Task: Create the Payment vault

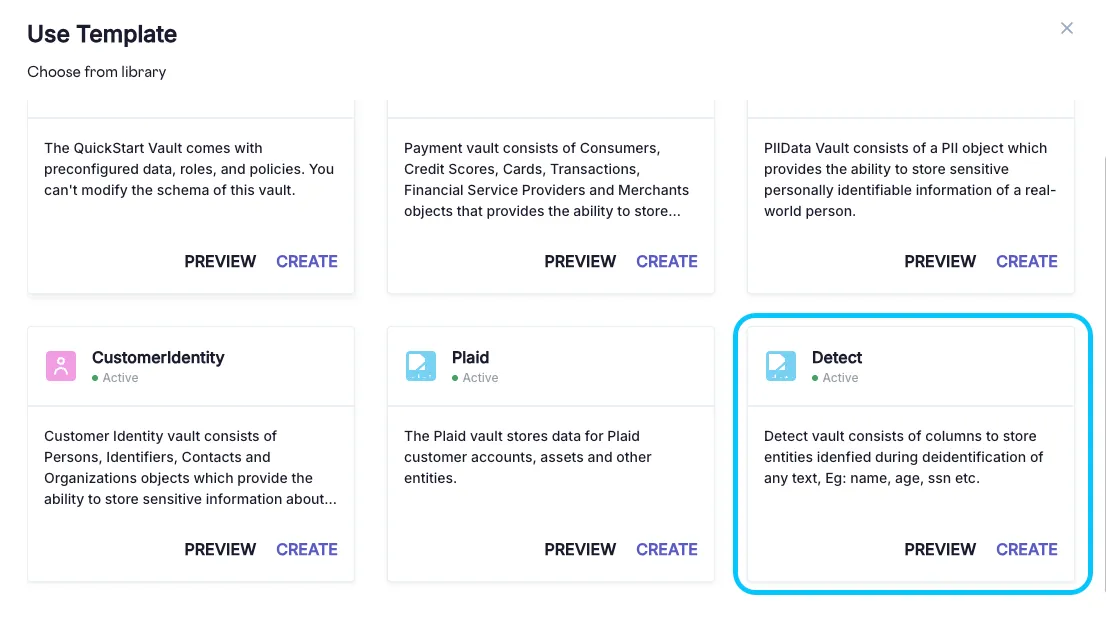Action: [667, 261]
